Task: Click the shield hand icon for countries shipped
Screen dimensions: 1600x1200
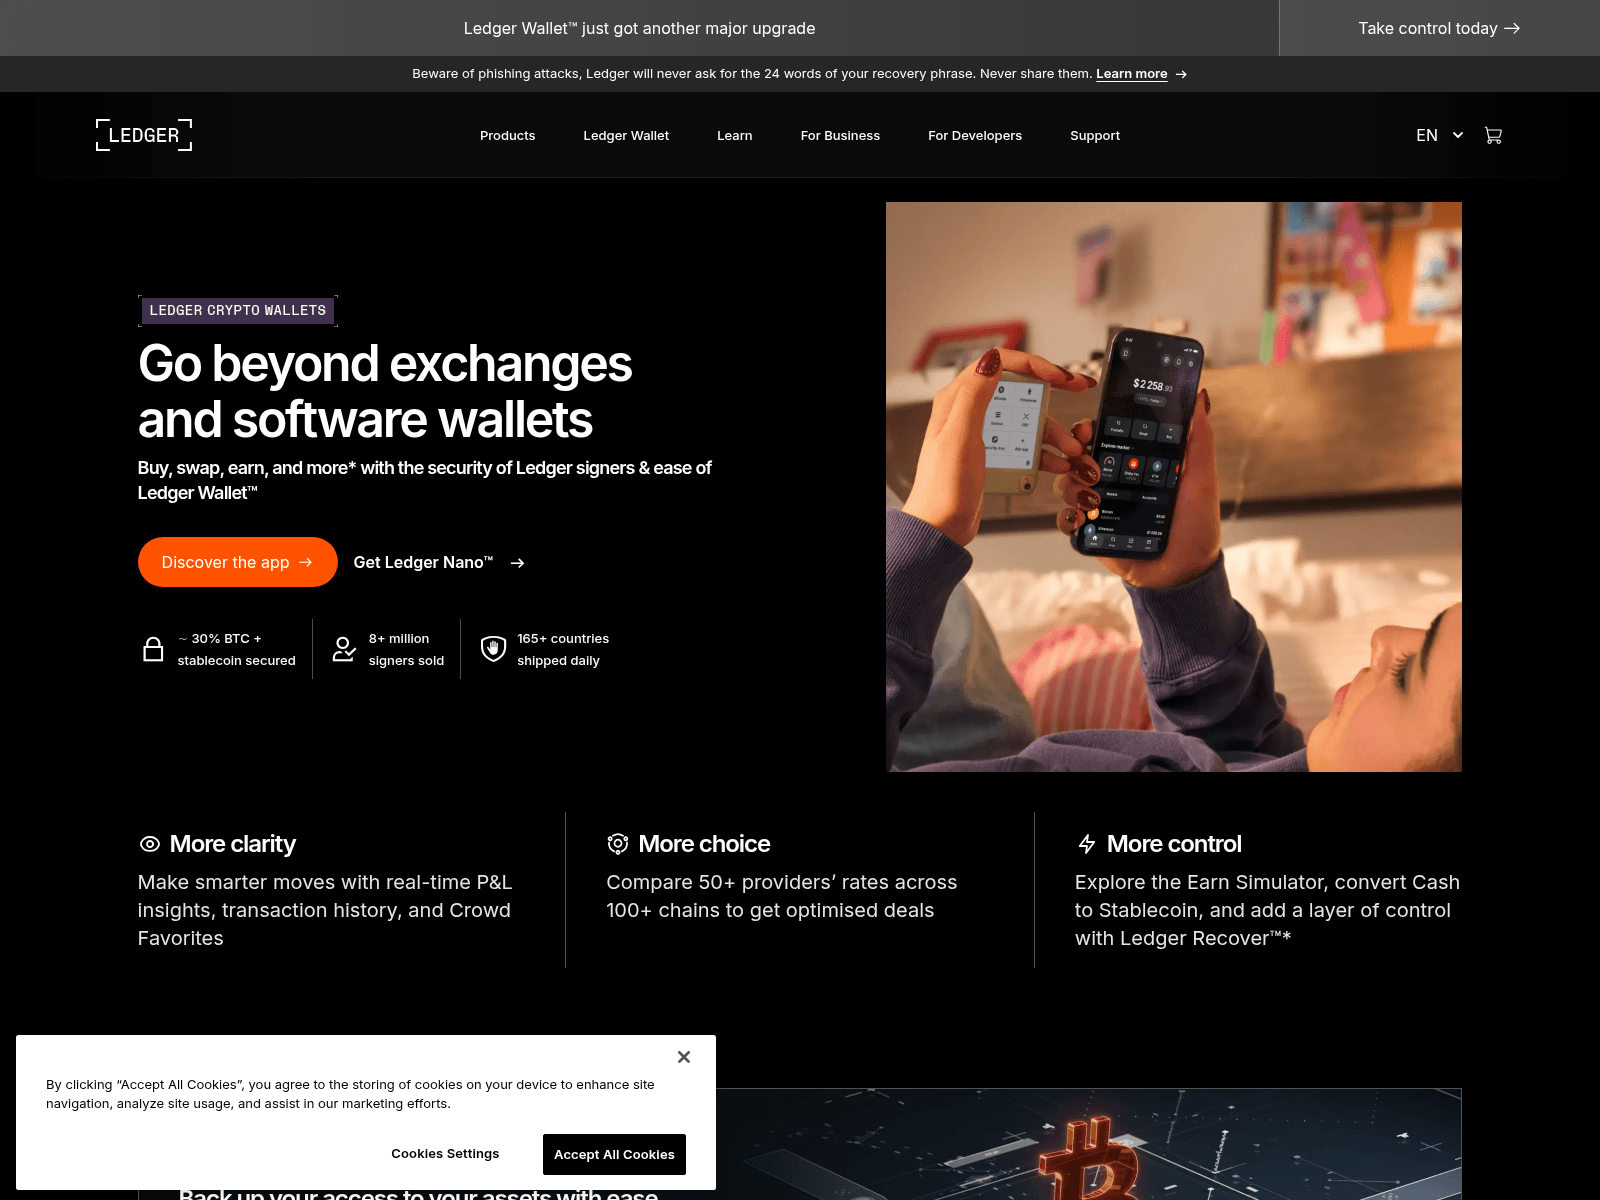Action: tap(493, 649)
